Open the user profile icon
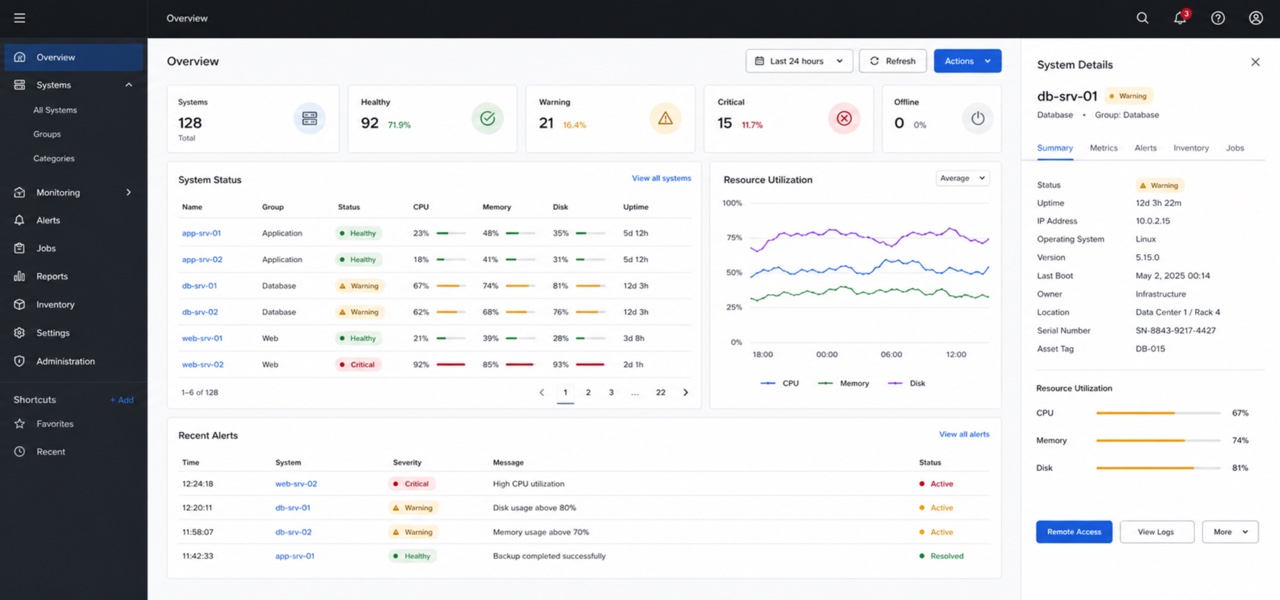This screenshot has height=600, width=1280. 1256,18
